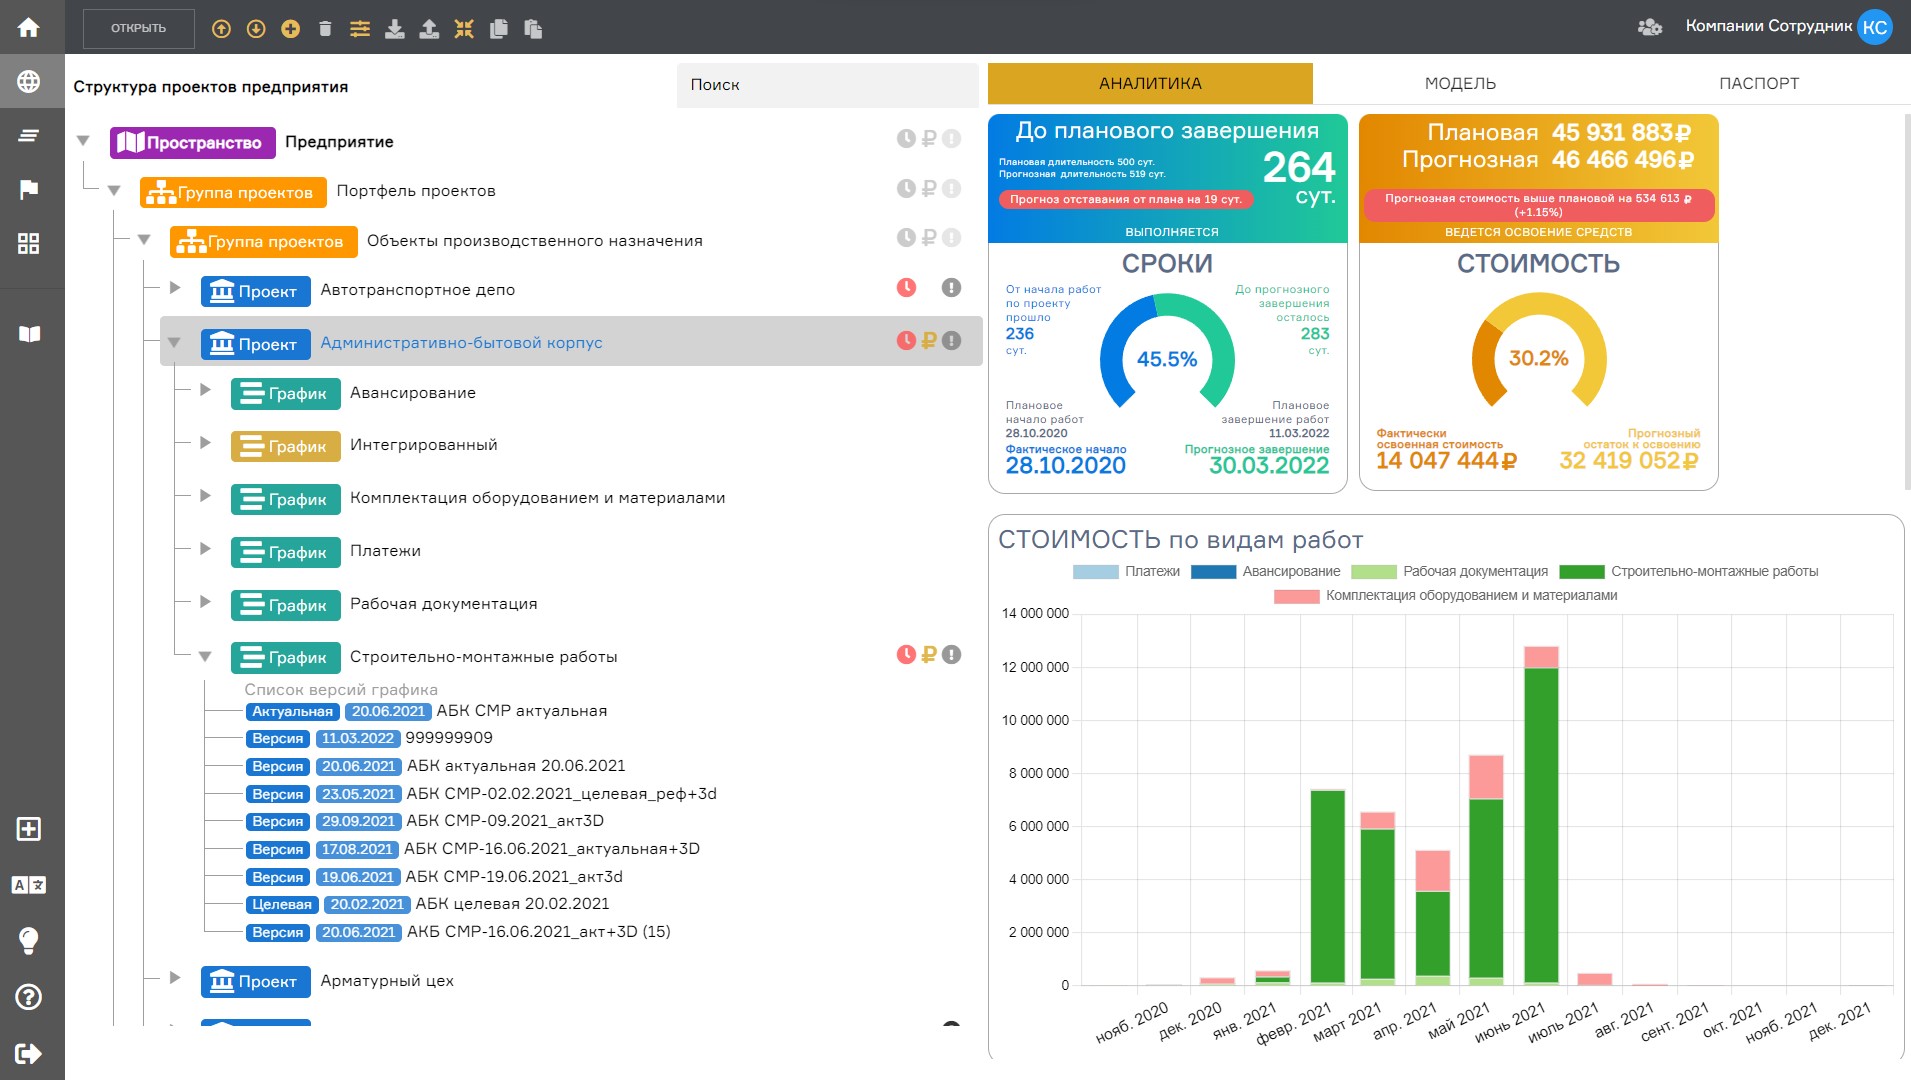Expand the Авансирование schedule arrow
This screenshot has width=1911, height=1080.
[205, 390]
